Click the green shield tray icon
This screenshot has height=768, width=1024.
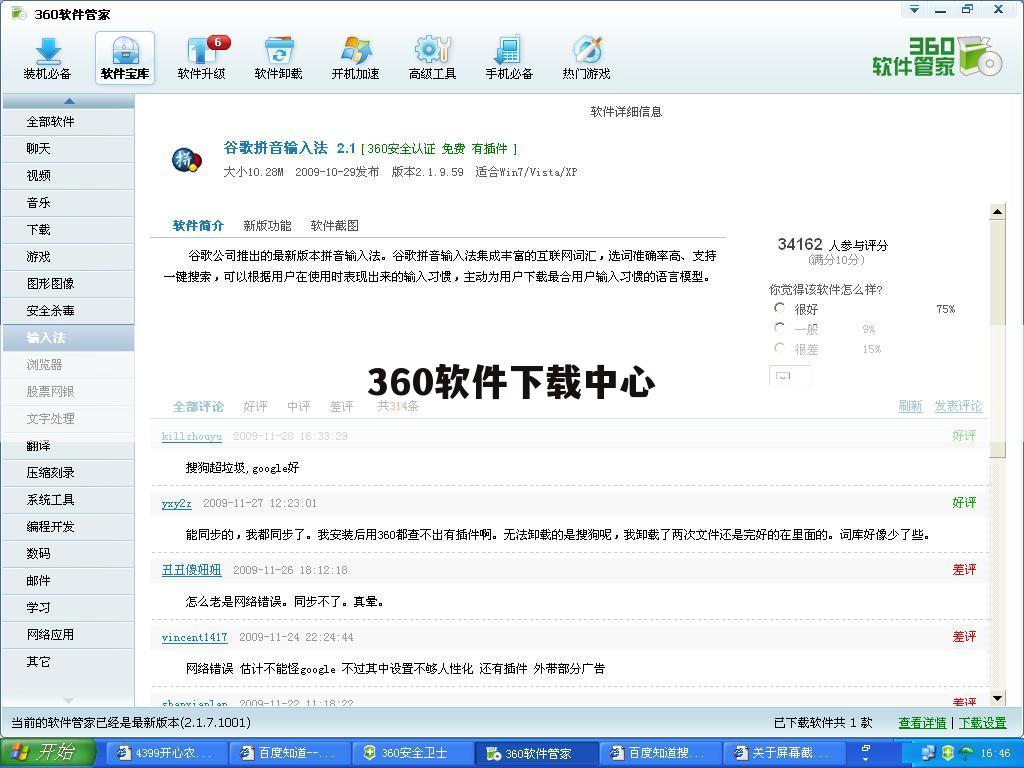coord(947,753)
